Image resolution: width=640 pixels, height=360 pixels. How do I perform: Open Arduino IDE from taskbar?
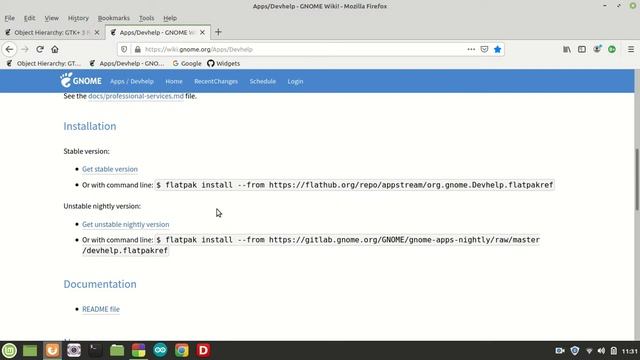(x=160, y=350)
